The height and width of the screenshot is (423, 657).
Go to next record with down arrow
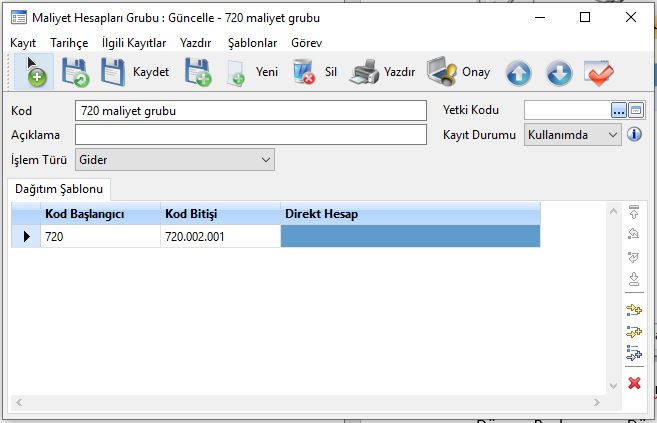(x=559, y=73)
